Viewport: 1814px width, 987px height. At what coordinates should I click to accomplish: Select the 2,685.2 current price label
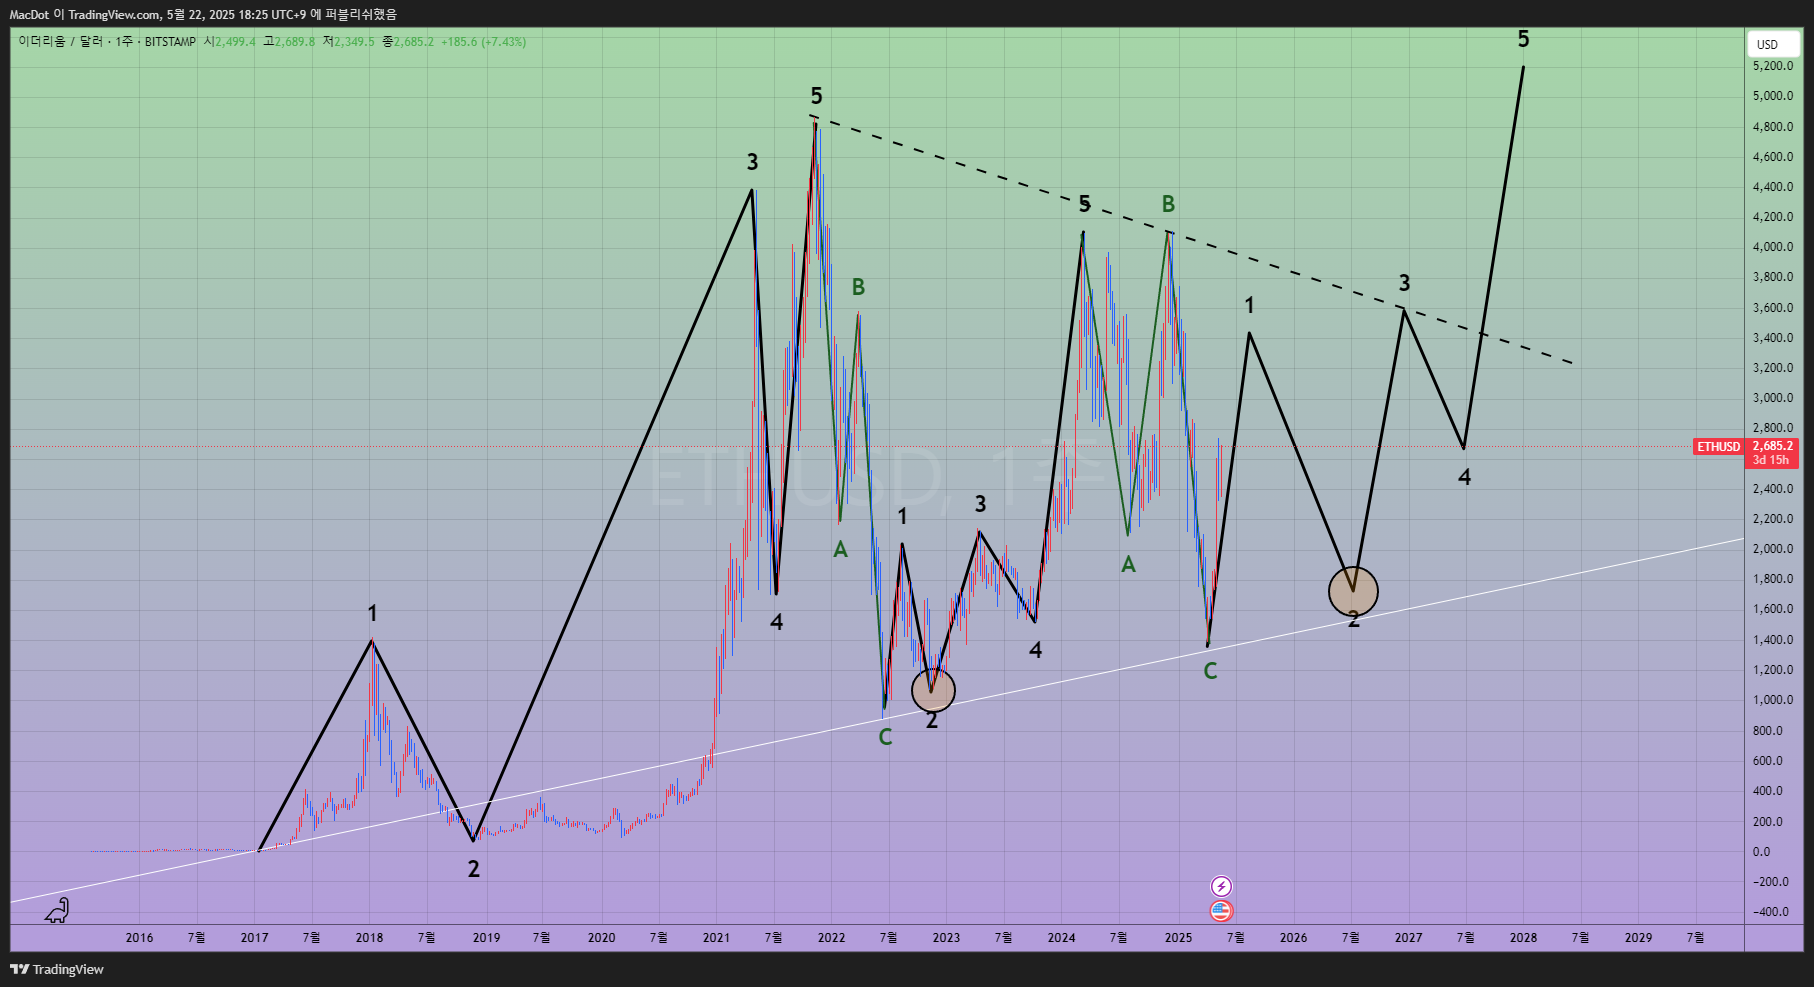point(1772,446)
